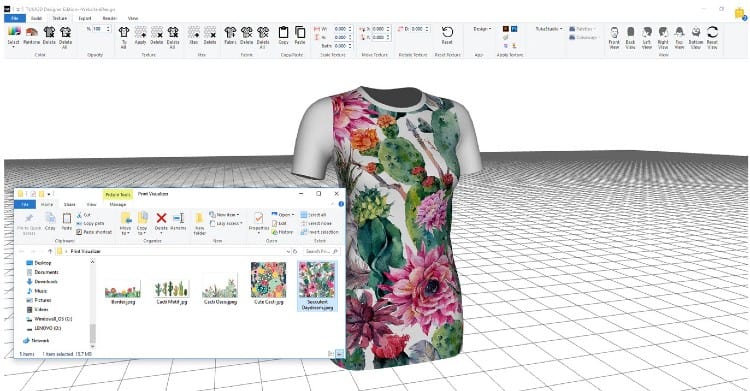Click Delete All in the Color group
This screenshot has height=391, width=750.
point(65,37)
